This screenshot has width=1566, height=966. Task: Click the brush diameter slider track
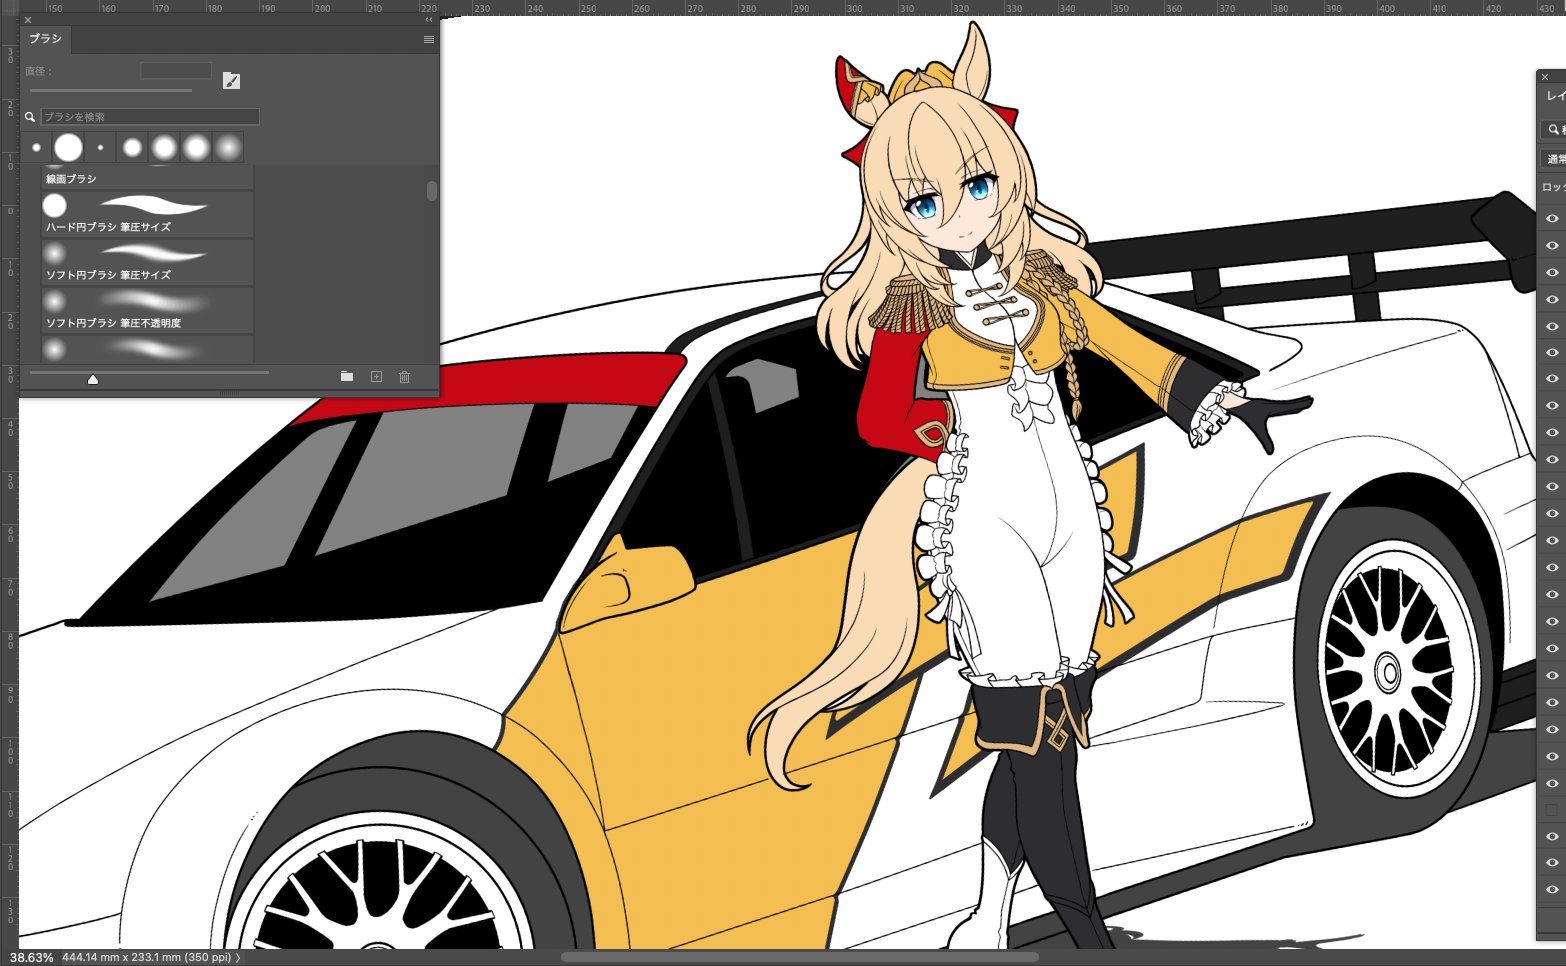pos(110,90)
